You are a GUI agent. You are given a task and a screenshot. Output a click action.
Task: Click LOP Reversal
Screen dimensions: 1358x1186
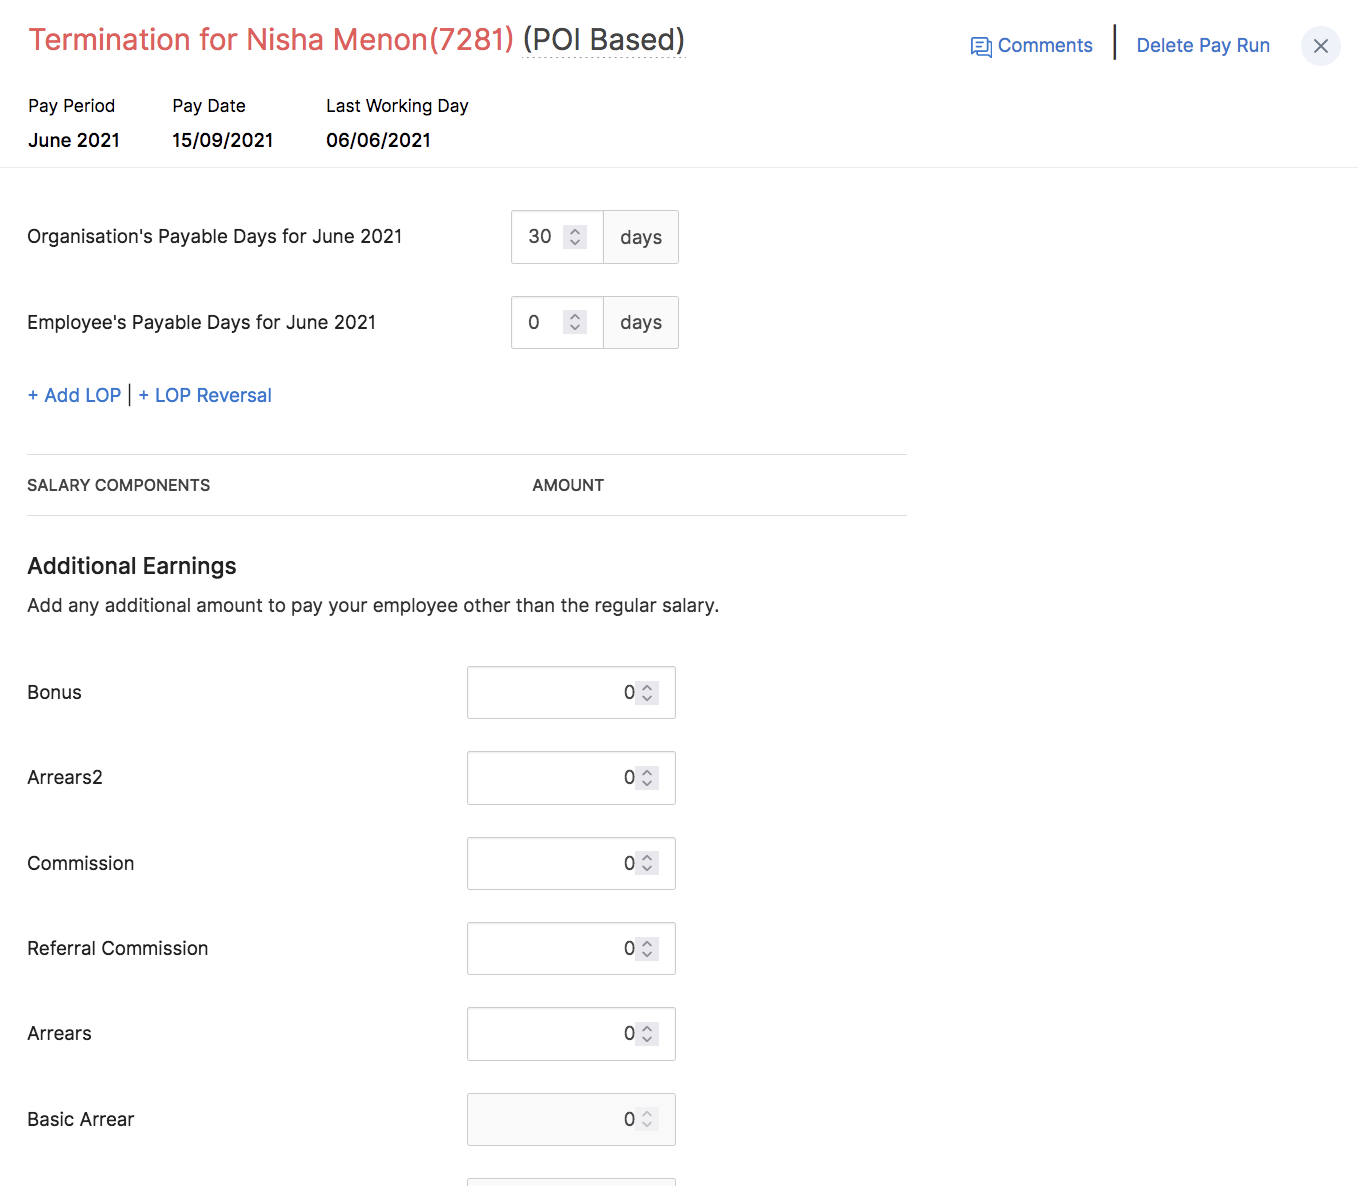pyautogui.click(x=205, y=395)
